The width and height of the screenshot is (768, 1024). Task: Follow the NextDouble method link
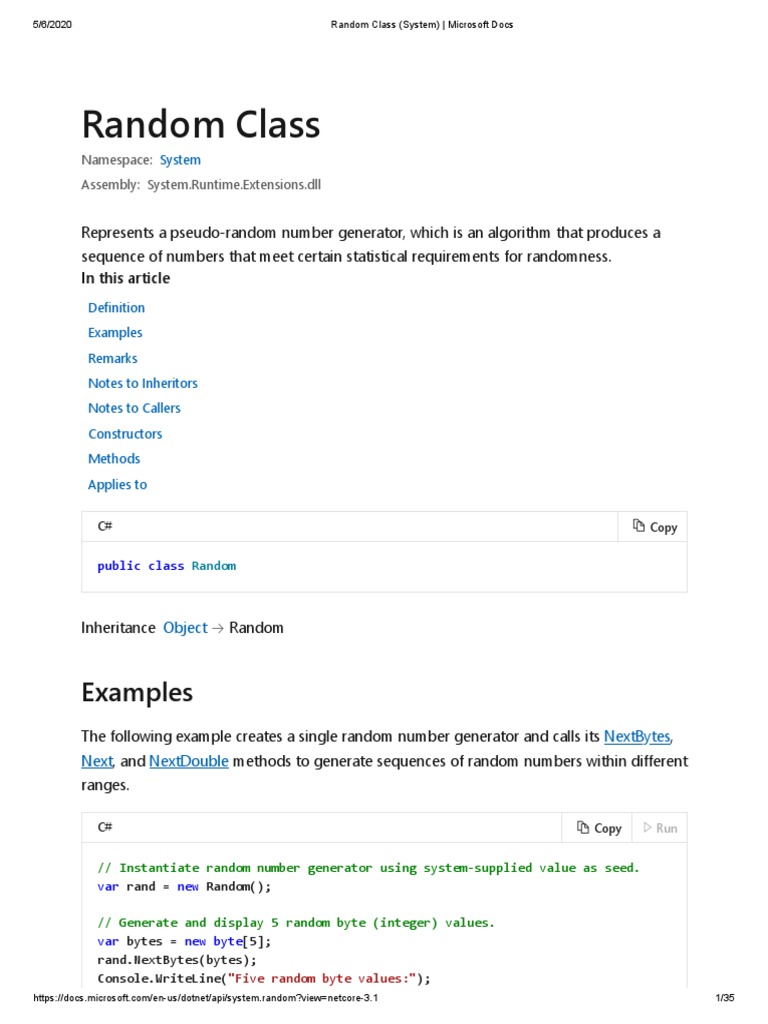pos(189,762)
